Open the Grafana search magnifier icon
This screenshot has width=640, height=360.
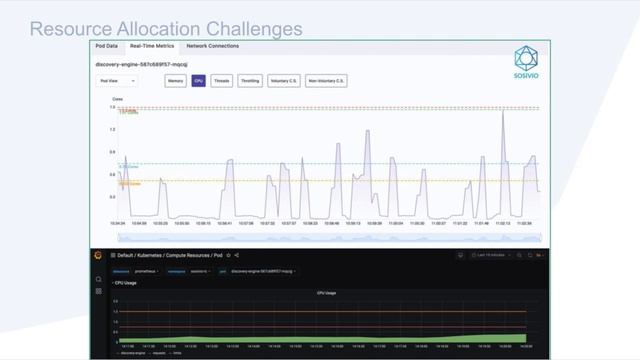(99, 280)
